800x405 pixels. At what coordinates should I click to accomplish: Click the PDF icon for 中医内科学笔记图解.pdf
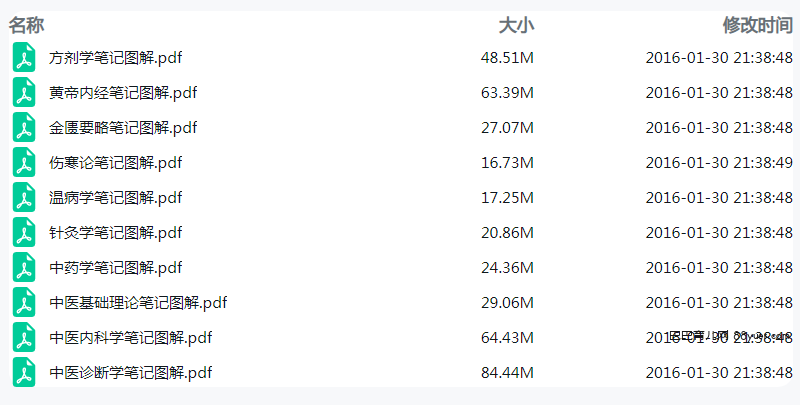click(24, 337)
